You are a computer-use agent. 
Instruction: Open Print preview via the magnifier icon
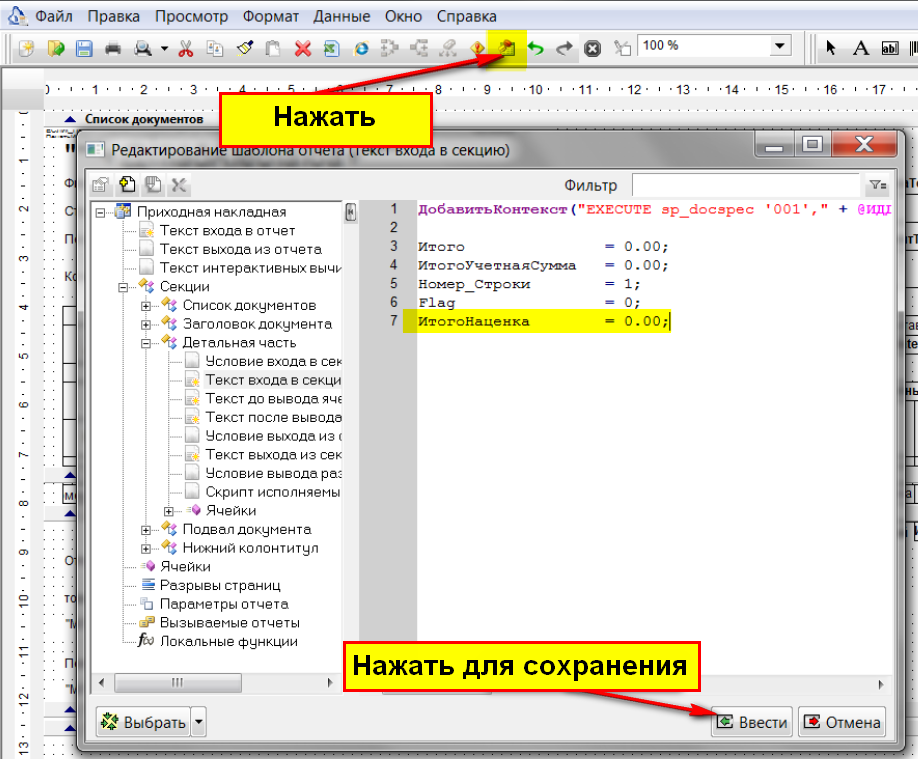[143, 48]
